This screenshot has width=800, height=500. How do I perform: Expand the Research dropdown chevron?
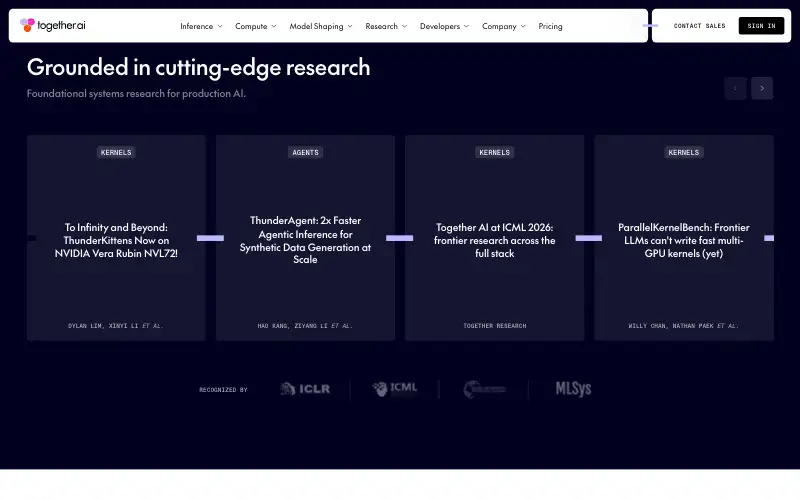405,26
